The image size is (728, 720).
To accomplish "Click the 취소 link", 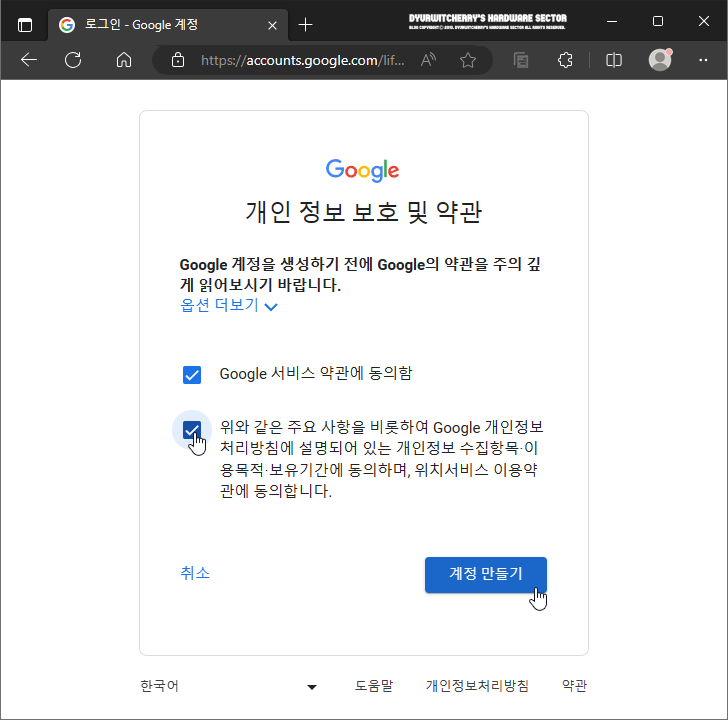I will click(195, 573).
